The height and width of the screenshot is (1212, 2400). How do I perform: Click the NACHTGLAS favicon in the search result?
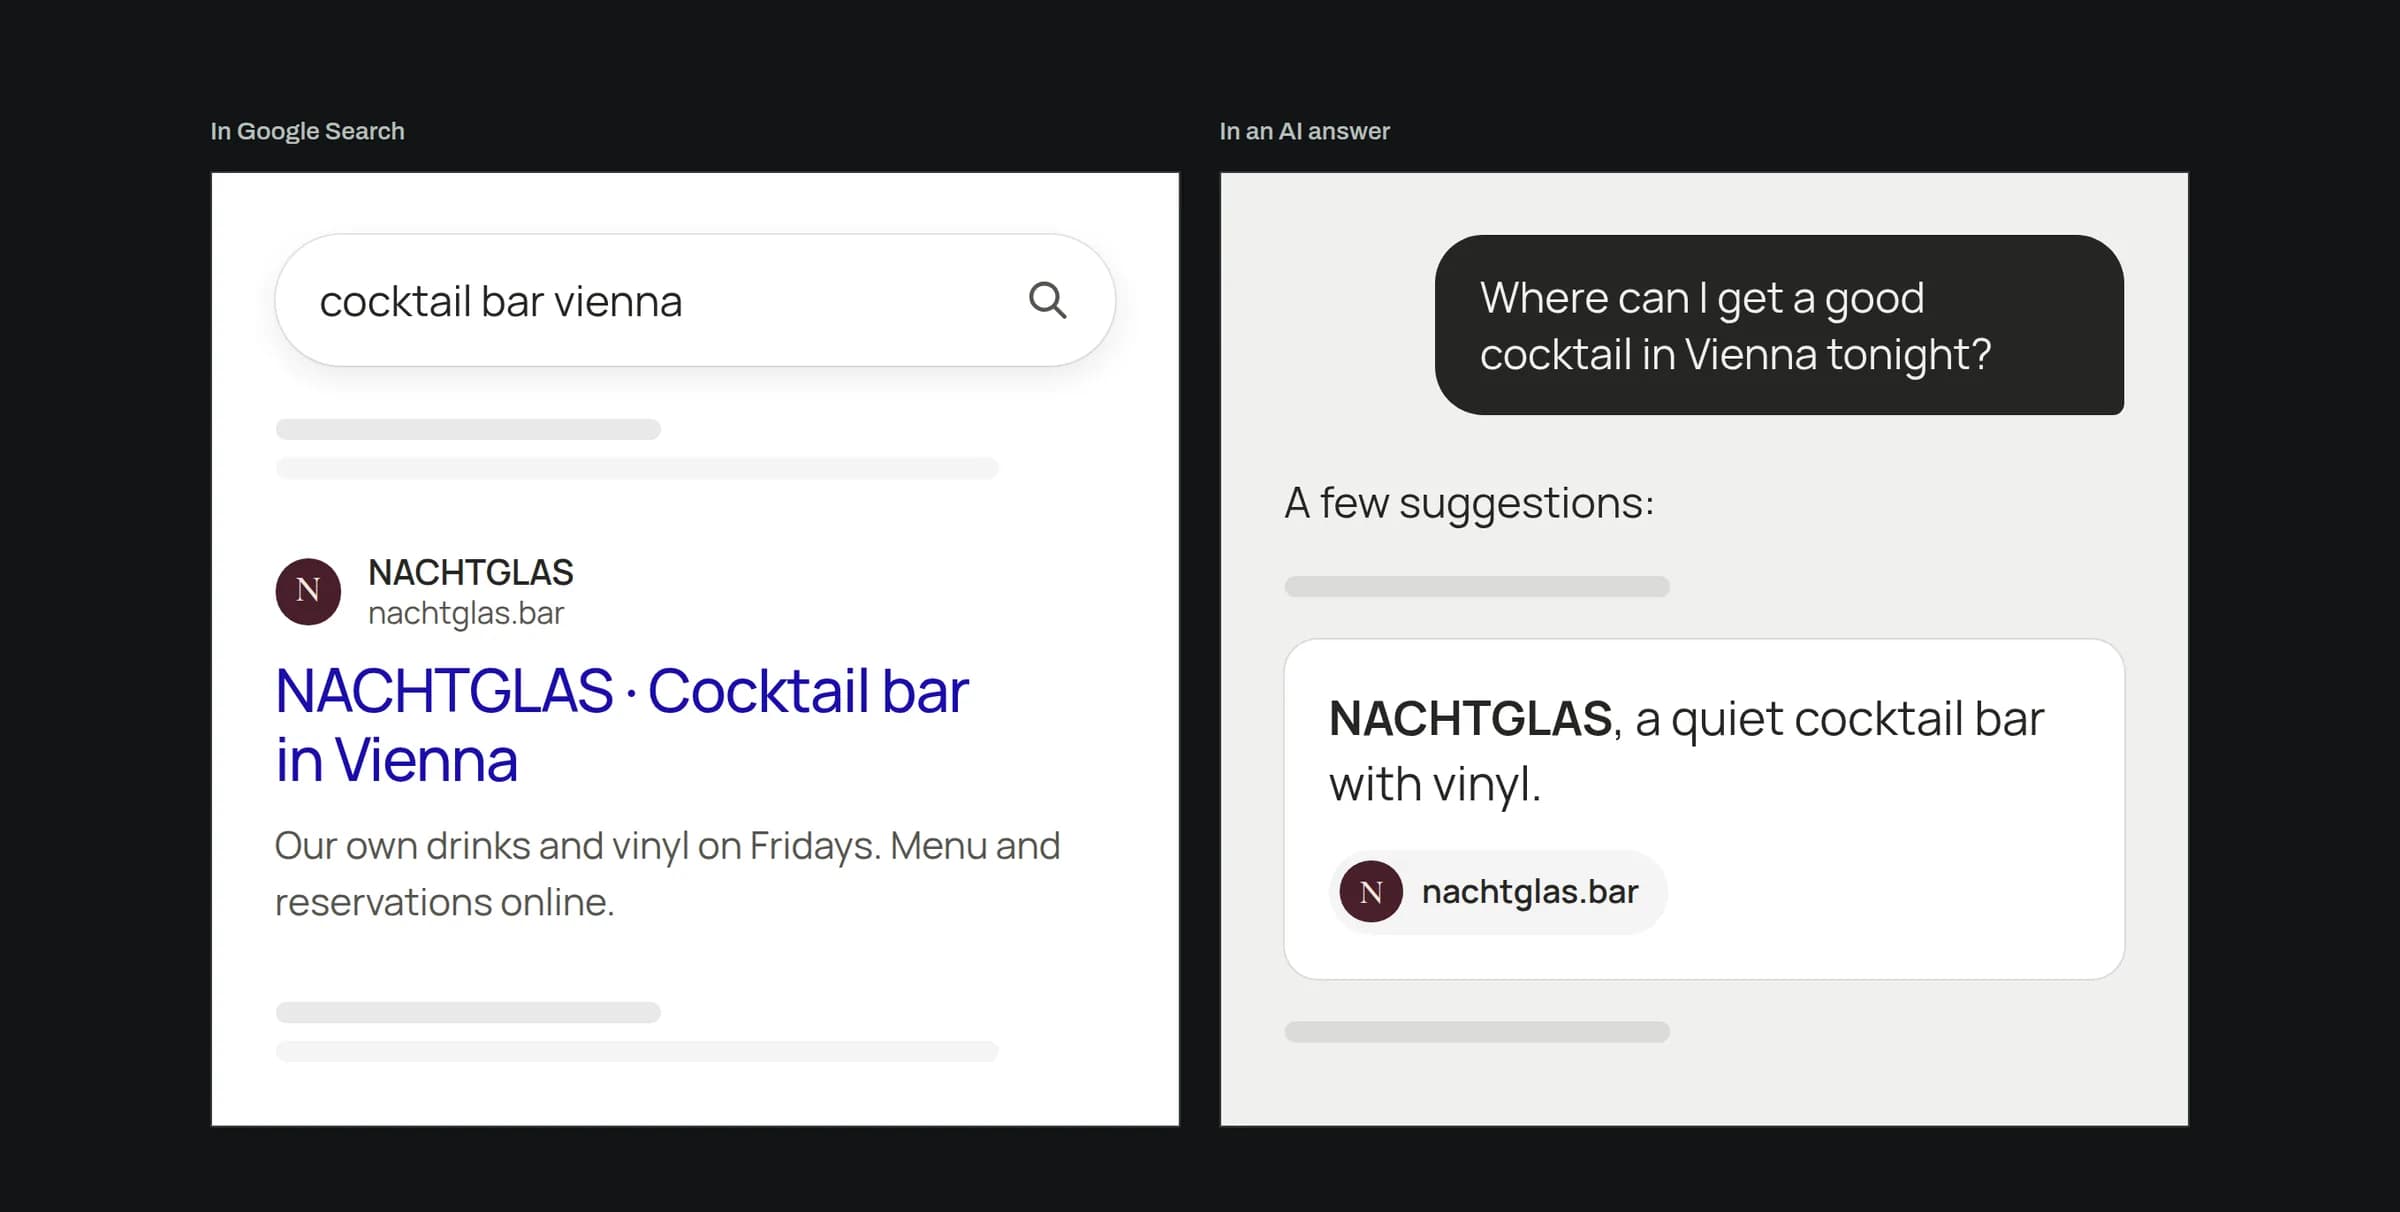click(308, 591)
